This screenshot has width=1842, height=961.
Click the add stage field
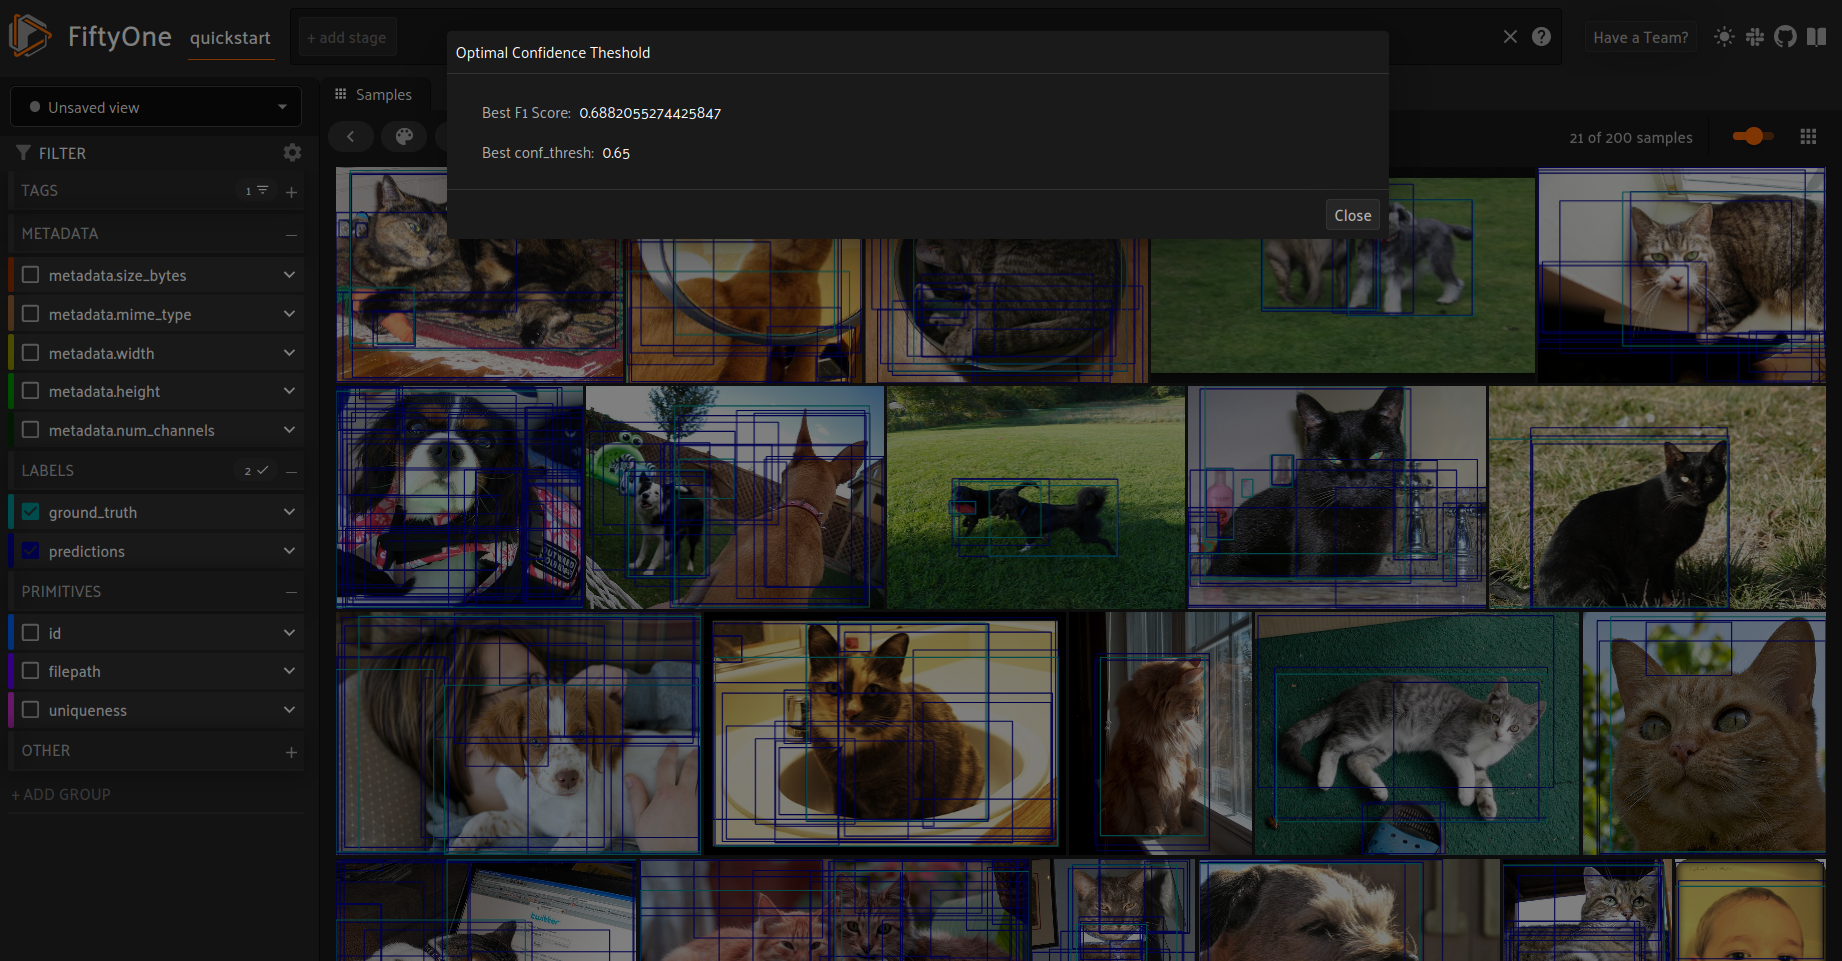[347, 38]
